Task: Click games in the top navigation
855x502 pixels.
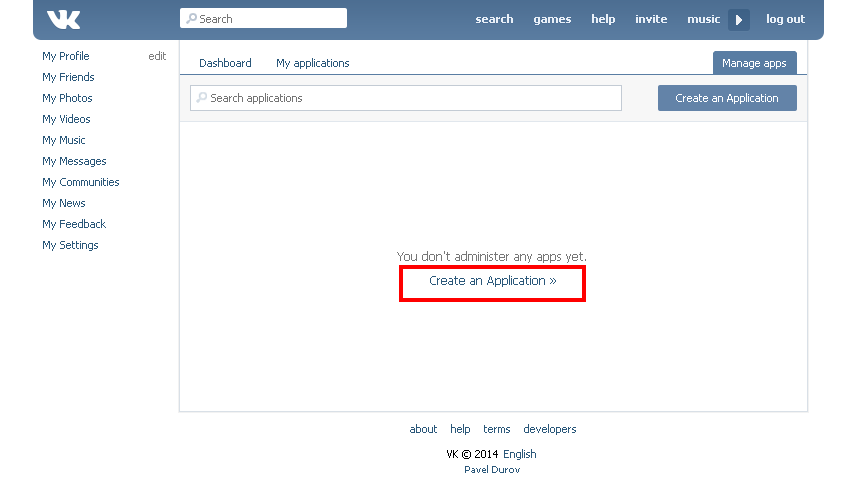Action: (x=552, y=19)
